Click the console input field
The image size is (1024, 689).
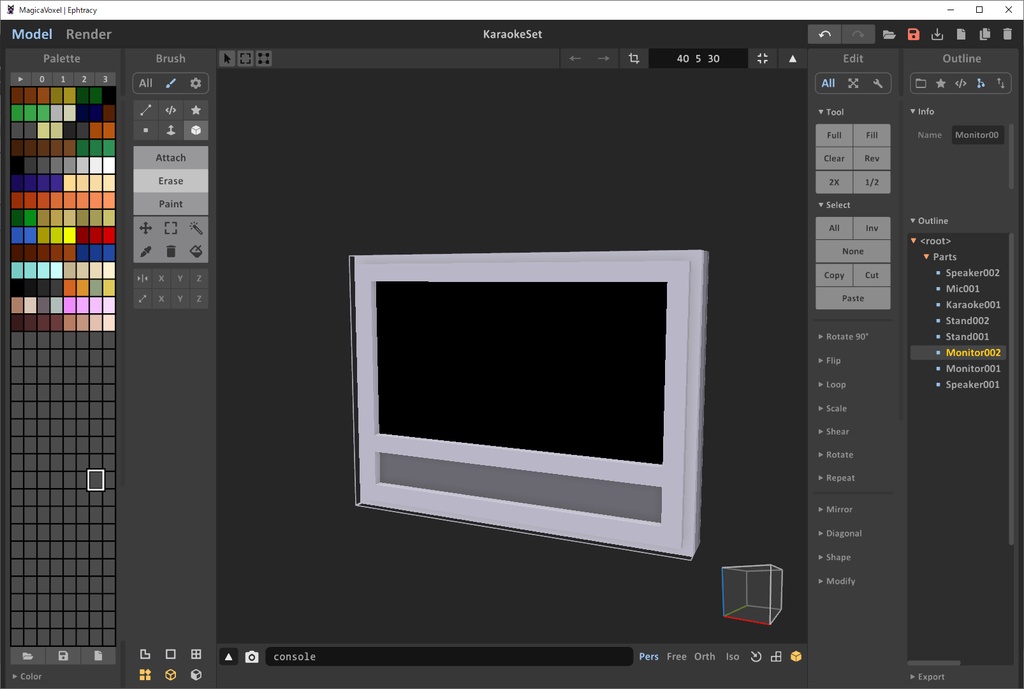tap(449, 657)
